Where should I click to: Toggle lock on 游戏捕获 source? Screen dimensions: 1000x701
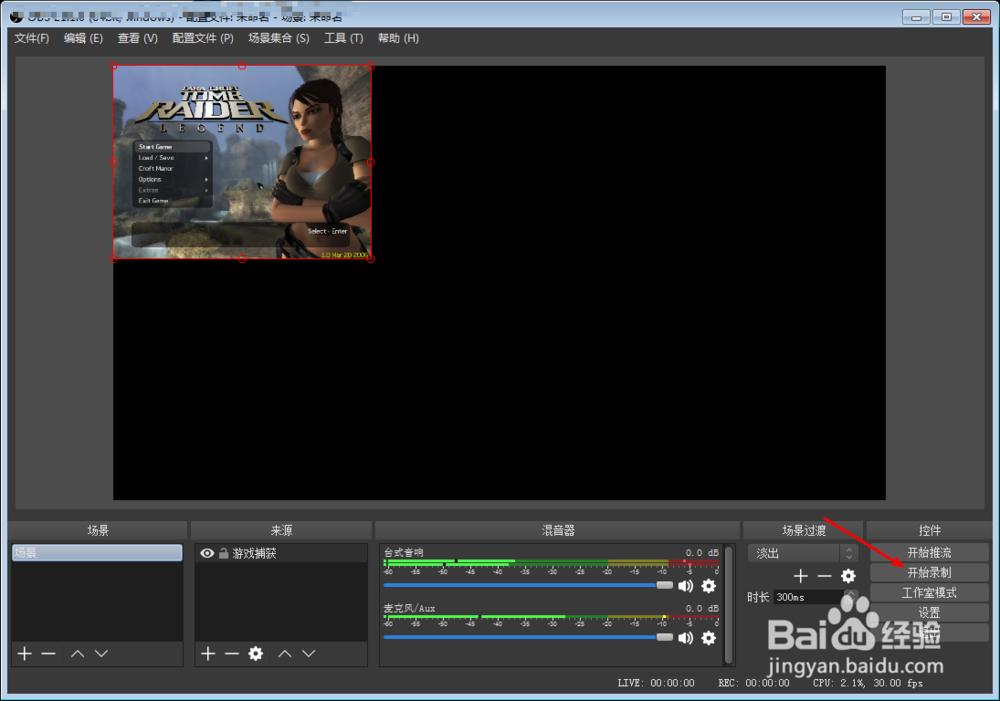pyautogui.click(x=223, y=553)
